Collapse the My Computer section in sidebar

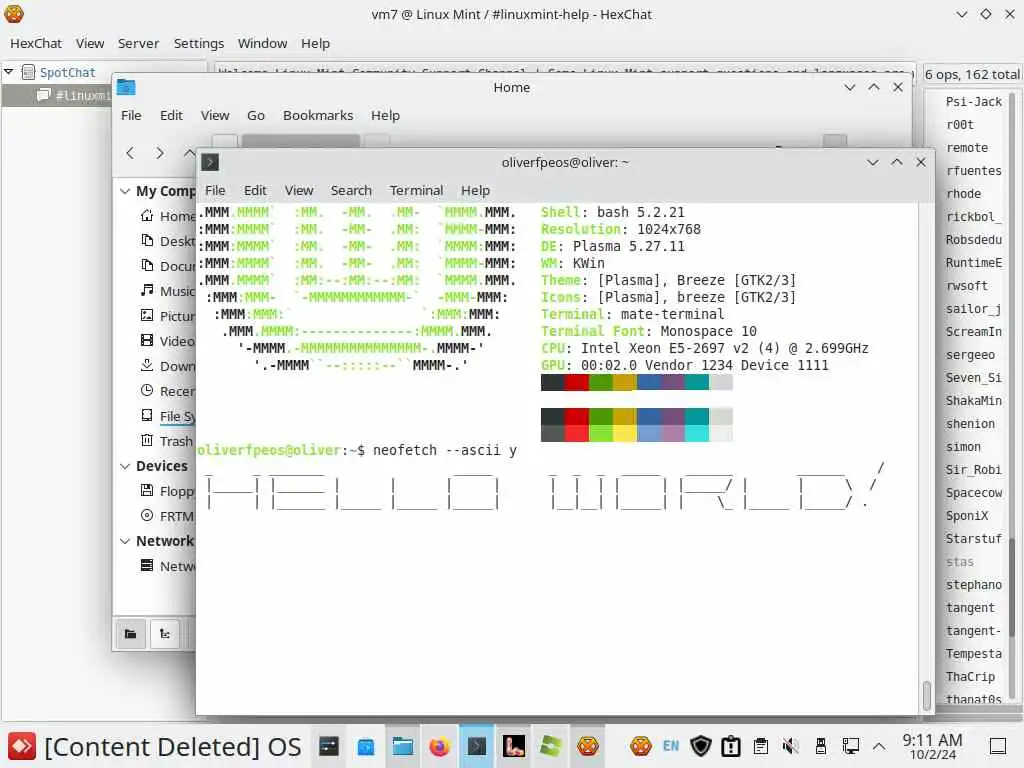pyautogui.click(x=125, y=191)
